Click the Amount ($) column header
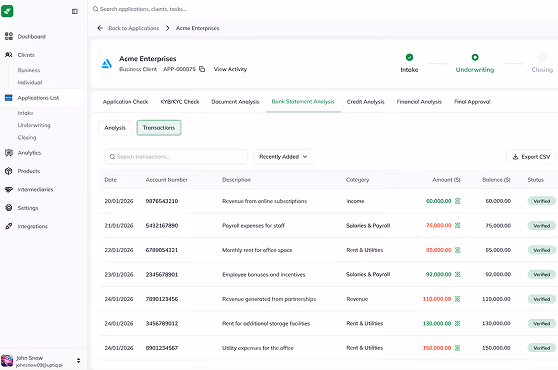The height and width of the screenshot is (370, 558). coord(446,180)
